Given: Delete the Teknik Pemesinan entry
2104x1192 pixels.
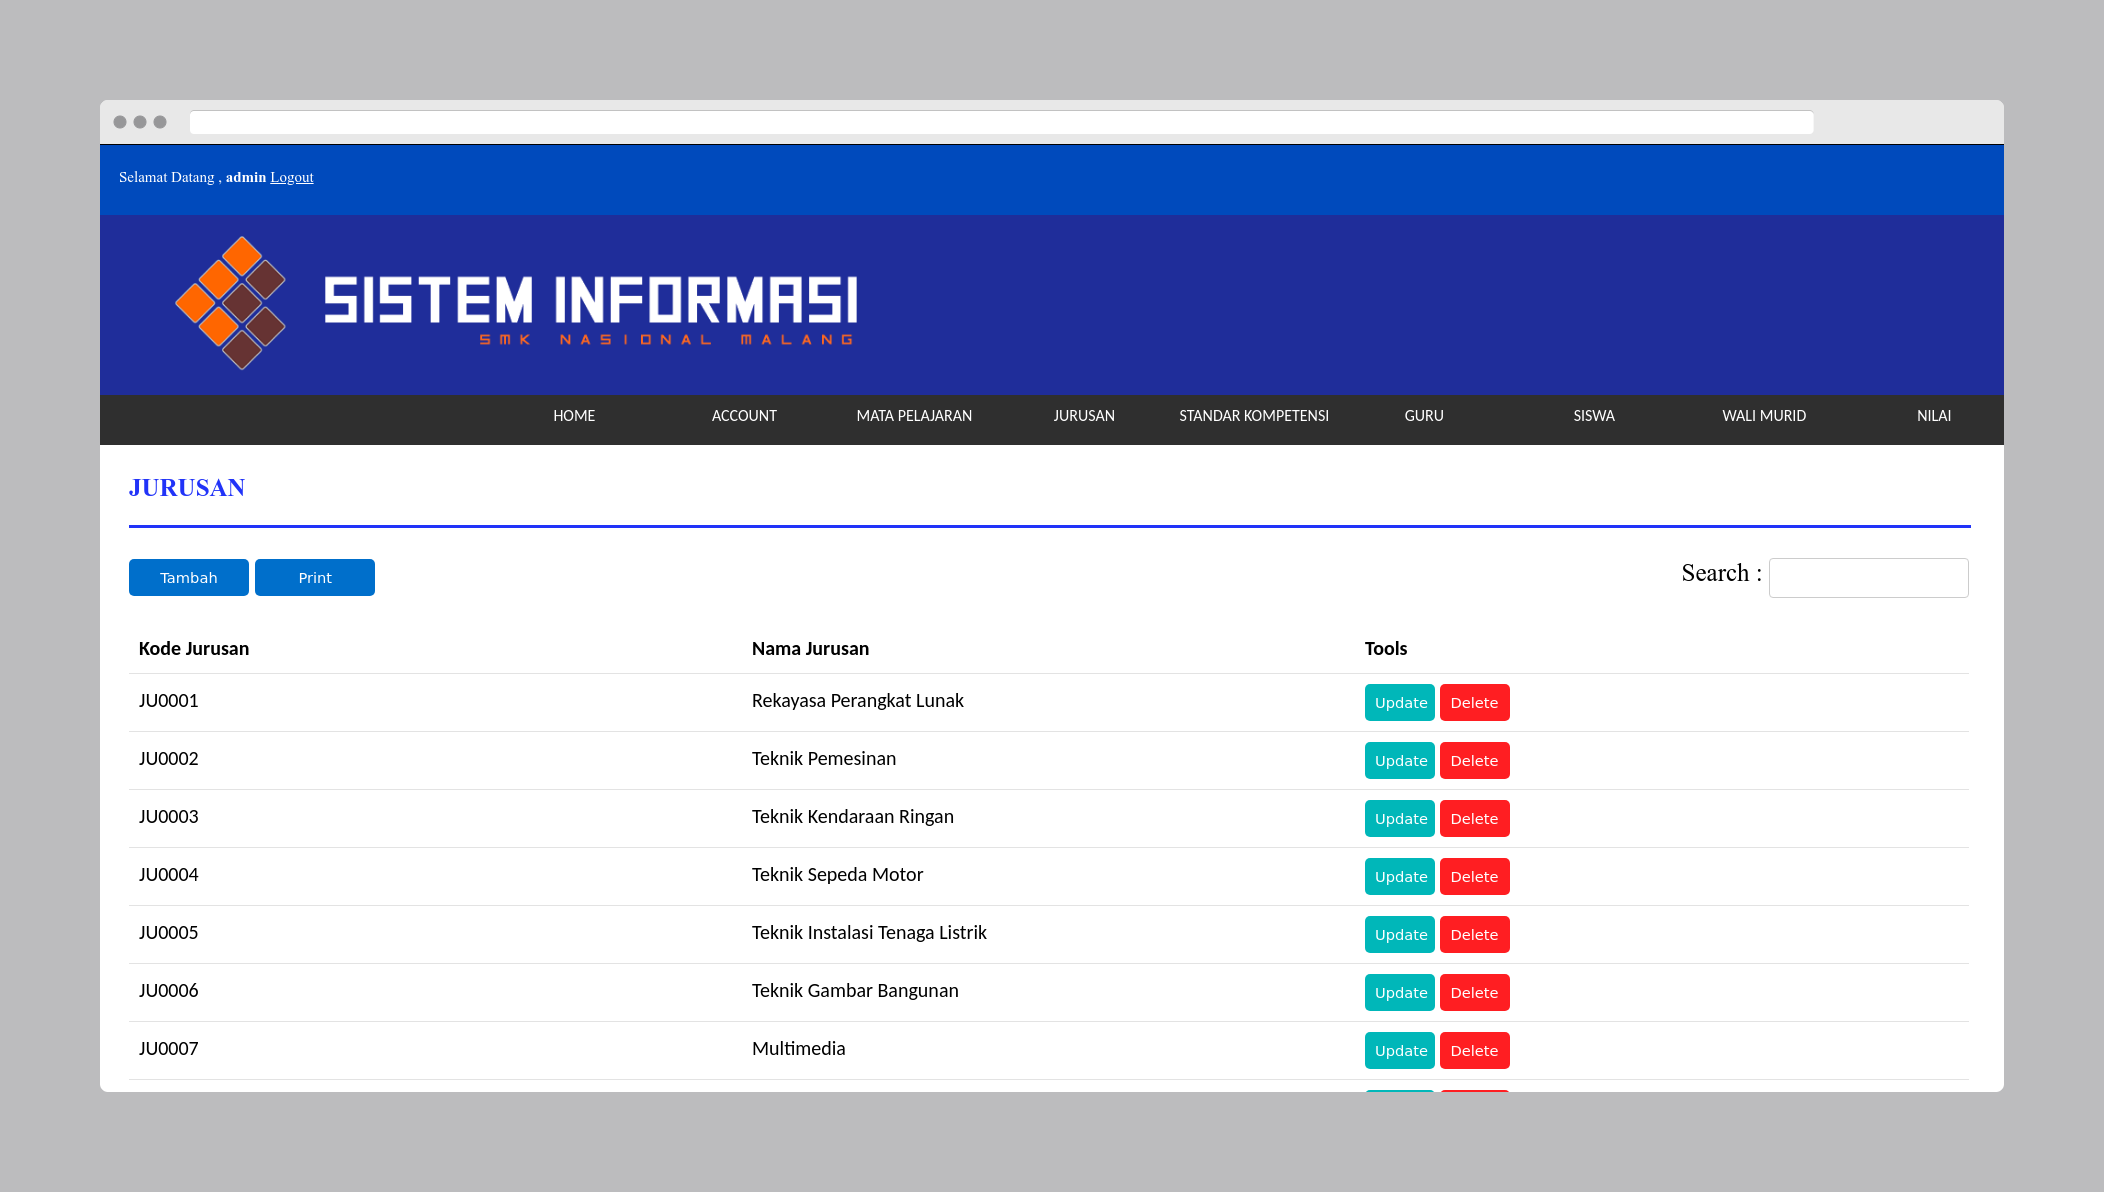Looking at the screenshot, I should click(x=1474, y=760).
